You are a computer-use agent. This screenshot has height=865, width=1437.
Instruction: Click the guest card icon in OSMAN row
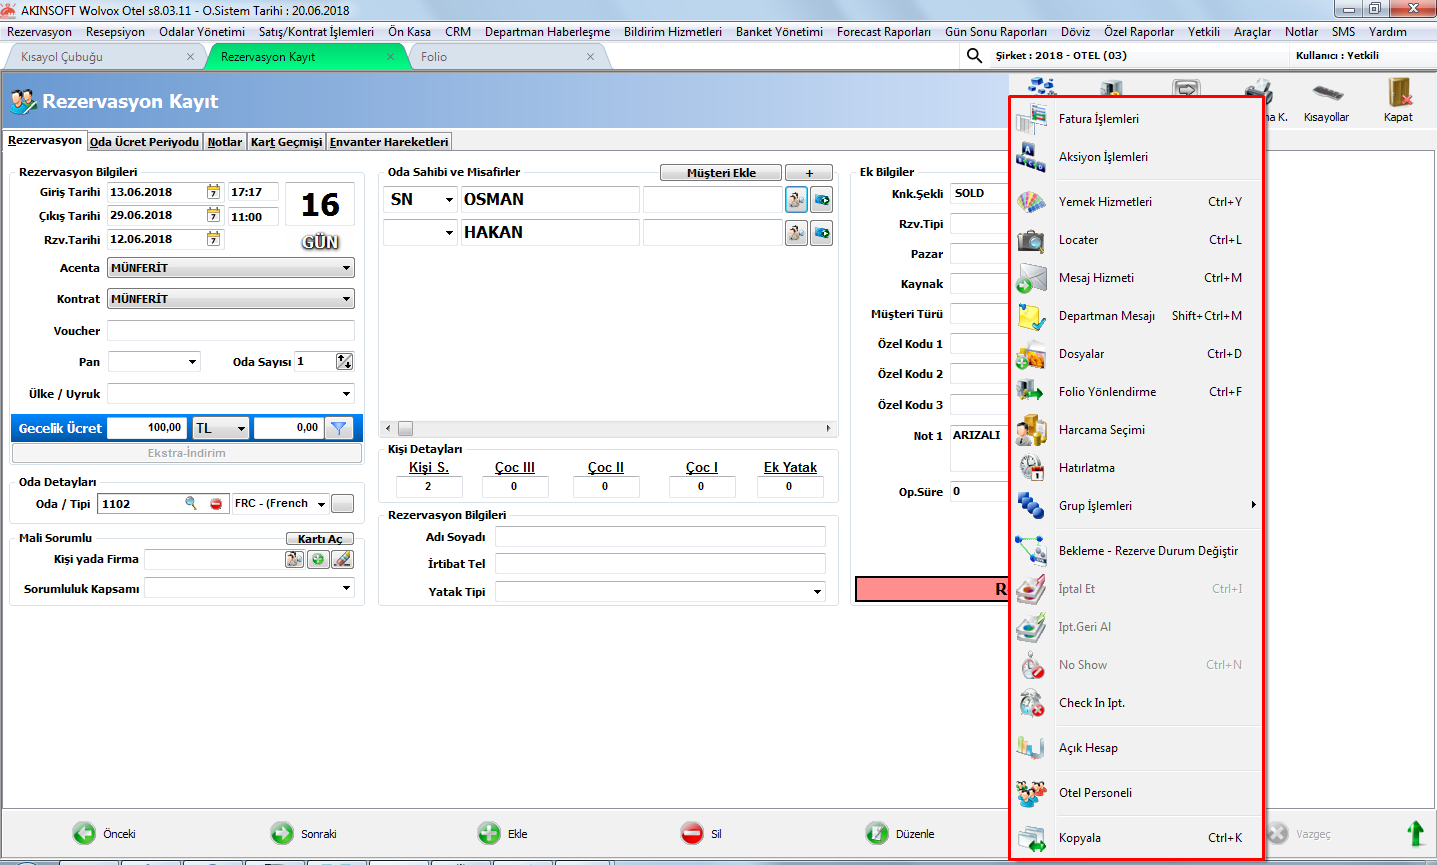(x=796, y=200)
